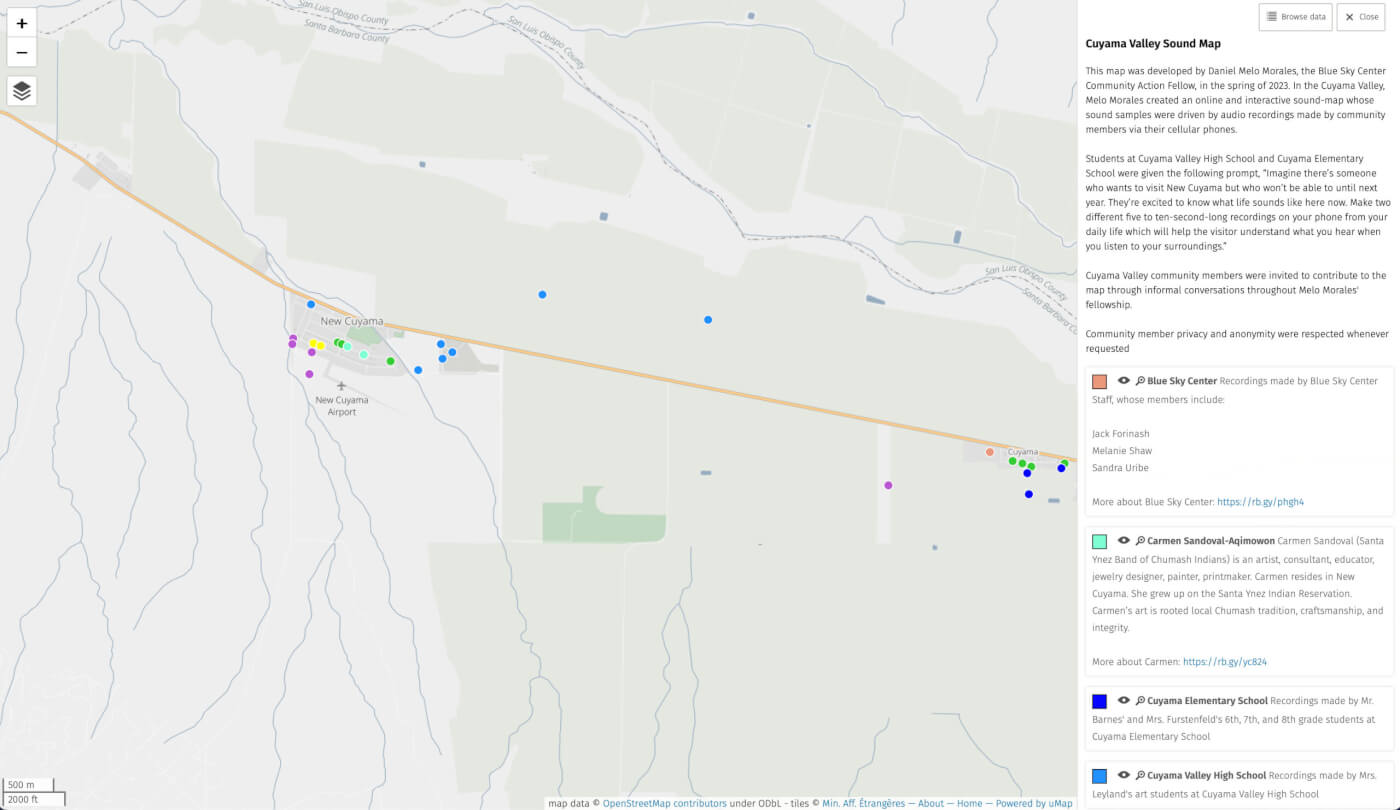Toggle Cuyama Valley High School layer visibility
Screen dimensions: 1400x810
click(x=1124, y=775)
